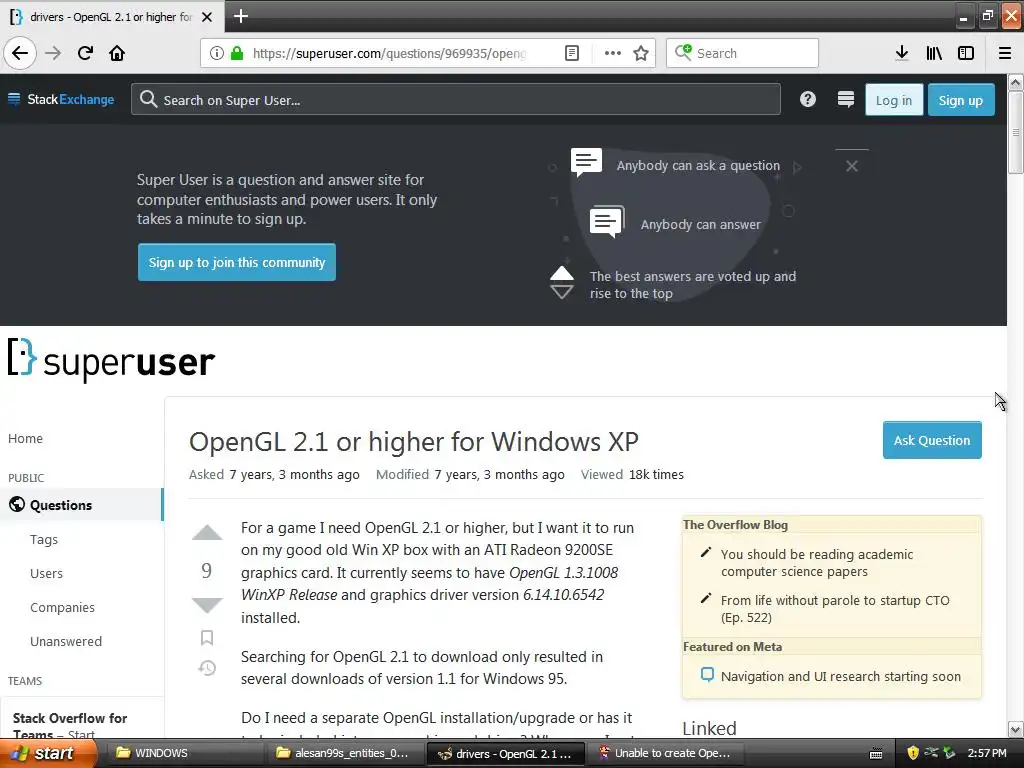The height and width of the screenshot is (768, 1024).
Task: Click the security shield tray icon
Action: pyautogui.click(x=913, y=753)
